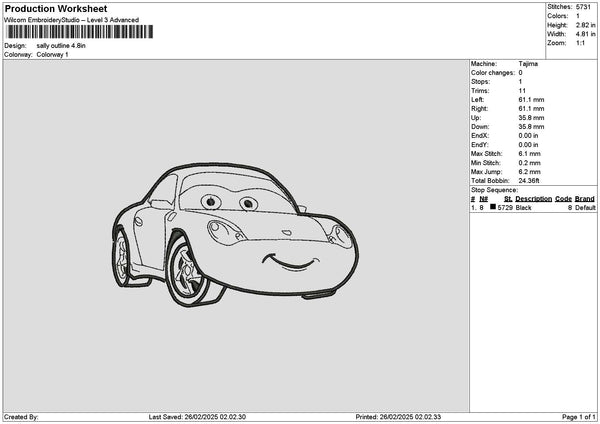
Task: Click the Brand column header
Action: [585, 199]
